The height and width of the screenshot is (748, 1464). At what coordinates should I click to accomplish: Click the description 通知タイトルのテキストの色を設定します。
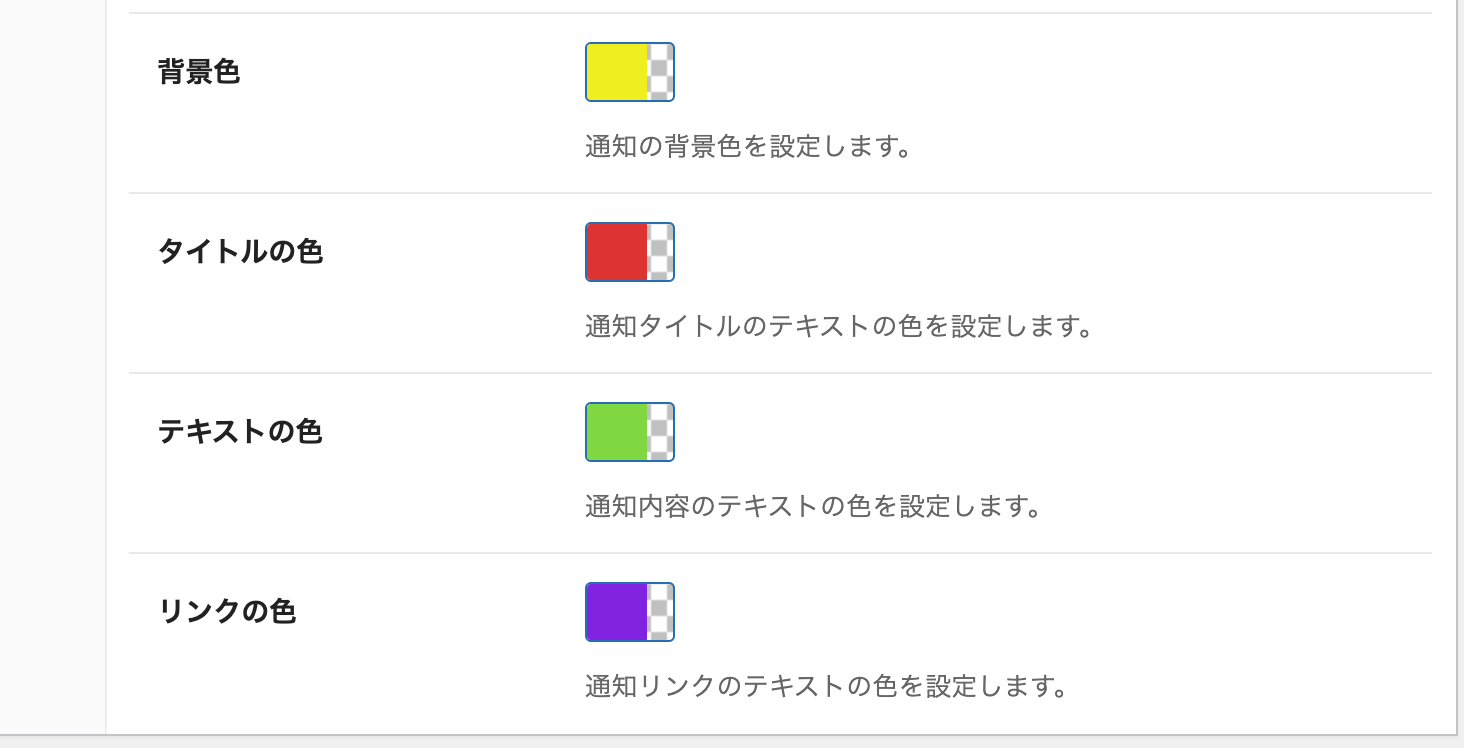pos(838,327)
